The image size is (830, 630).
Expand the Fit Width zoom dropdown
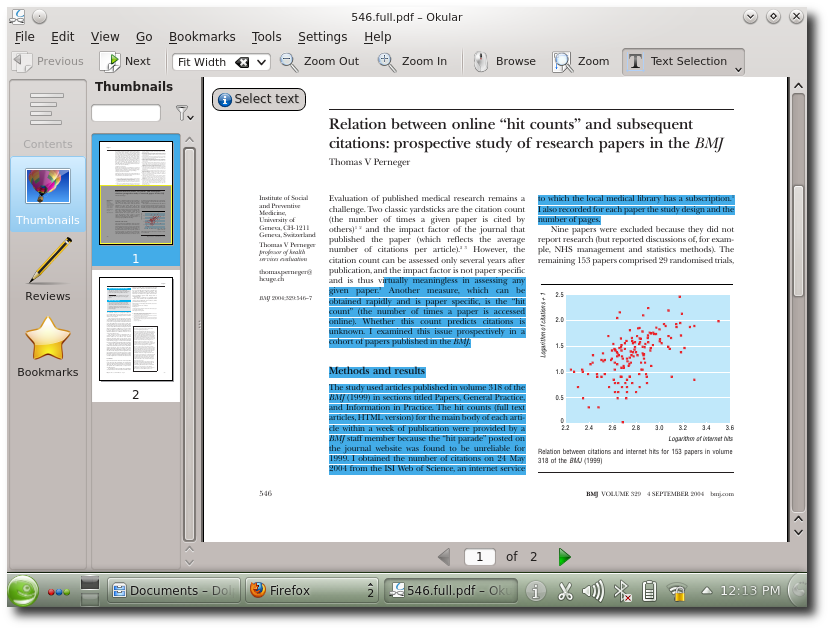(262, 62)
